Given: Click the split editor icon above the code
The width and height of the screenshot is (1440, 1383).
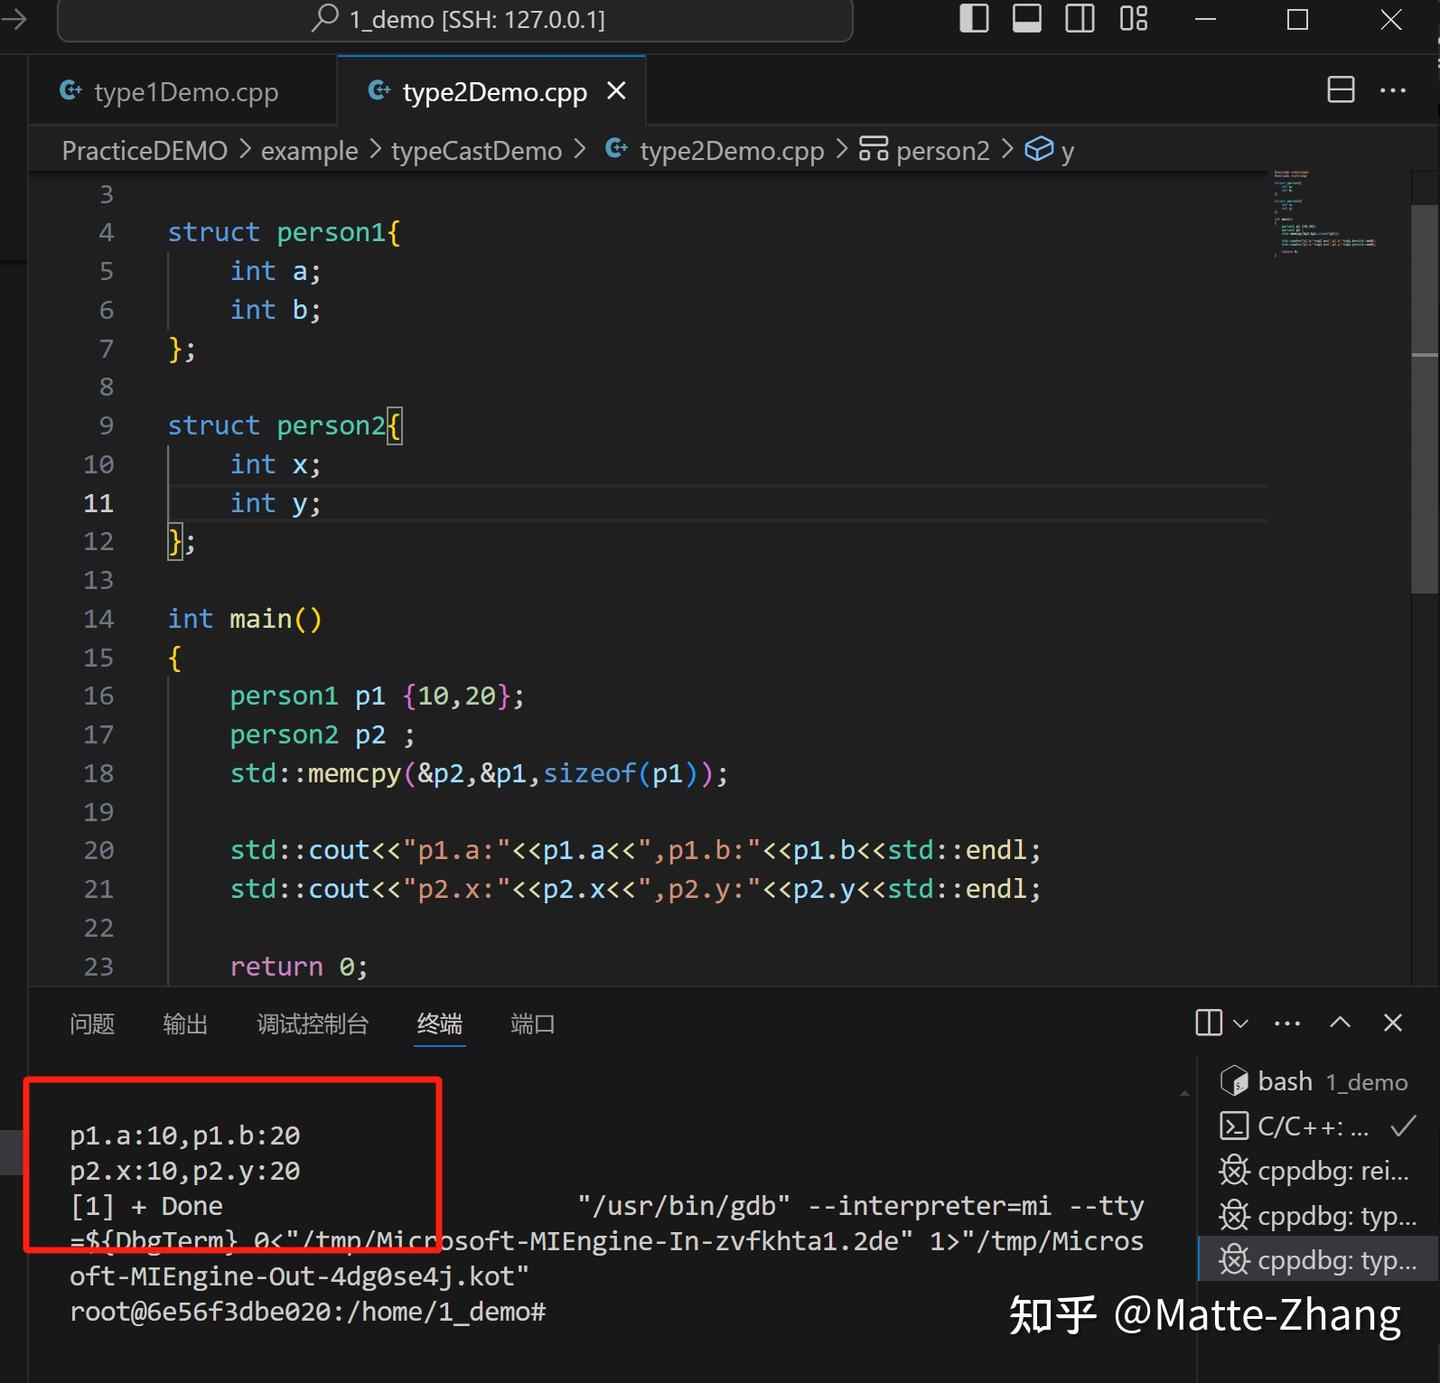Looking at the screenshot, I should [x=1340, y=89].
